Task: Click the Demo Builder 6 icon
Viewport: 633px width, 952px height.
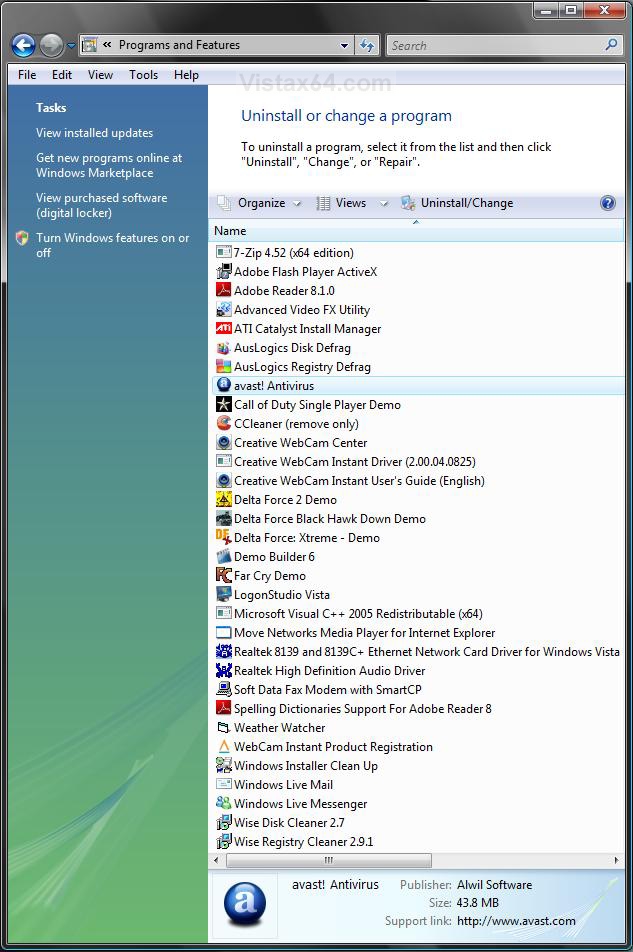Action: (x=223, y=556)
